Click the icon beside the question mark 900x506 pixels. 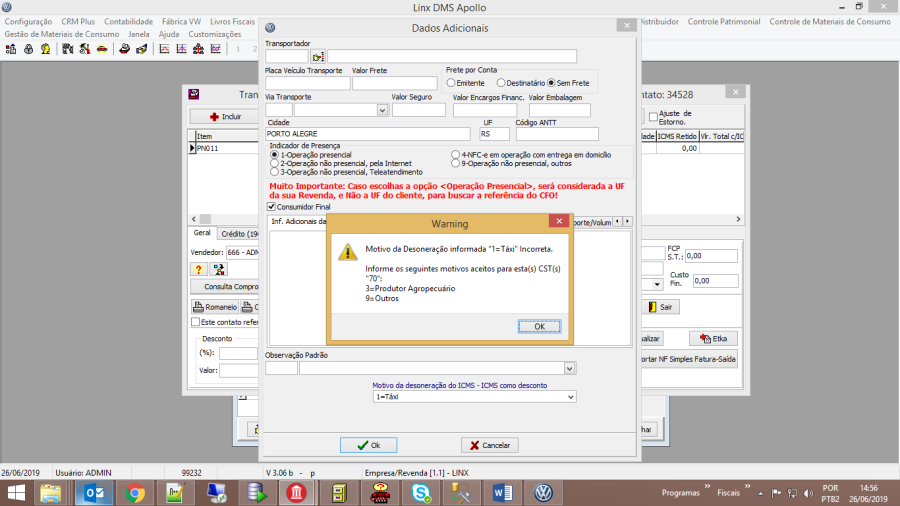tap(219, 269)
